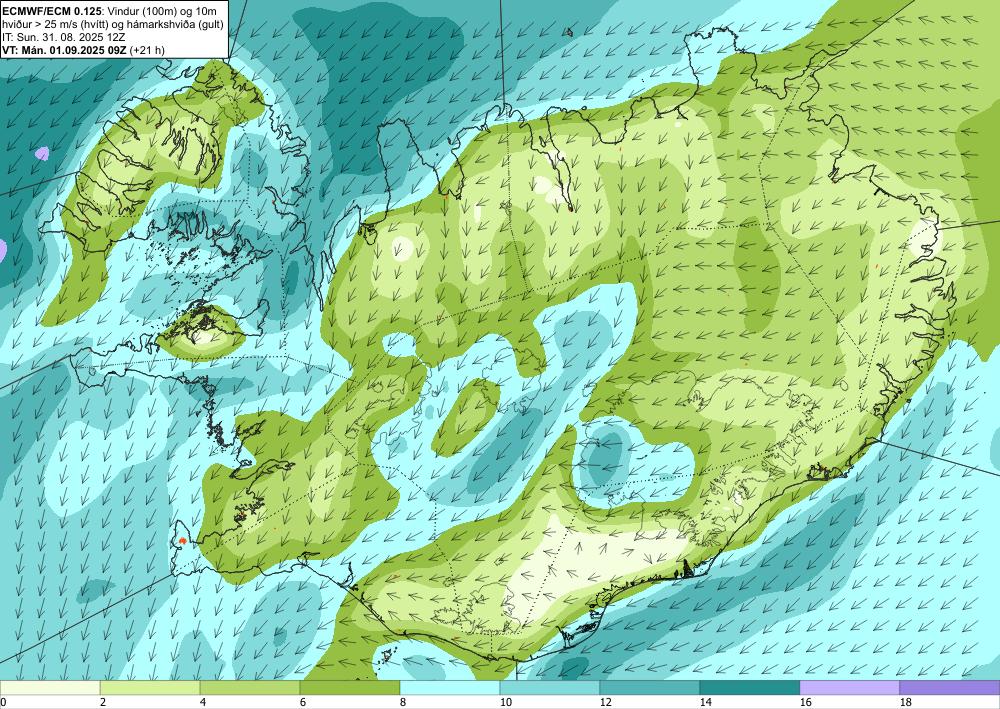Click the "(+21 h)" forecast offset text
Image resolution: width=1000 pixels, height=709 pixels.
click(x=147, y=50)
